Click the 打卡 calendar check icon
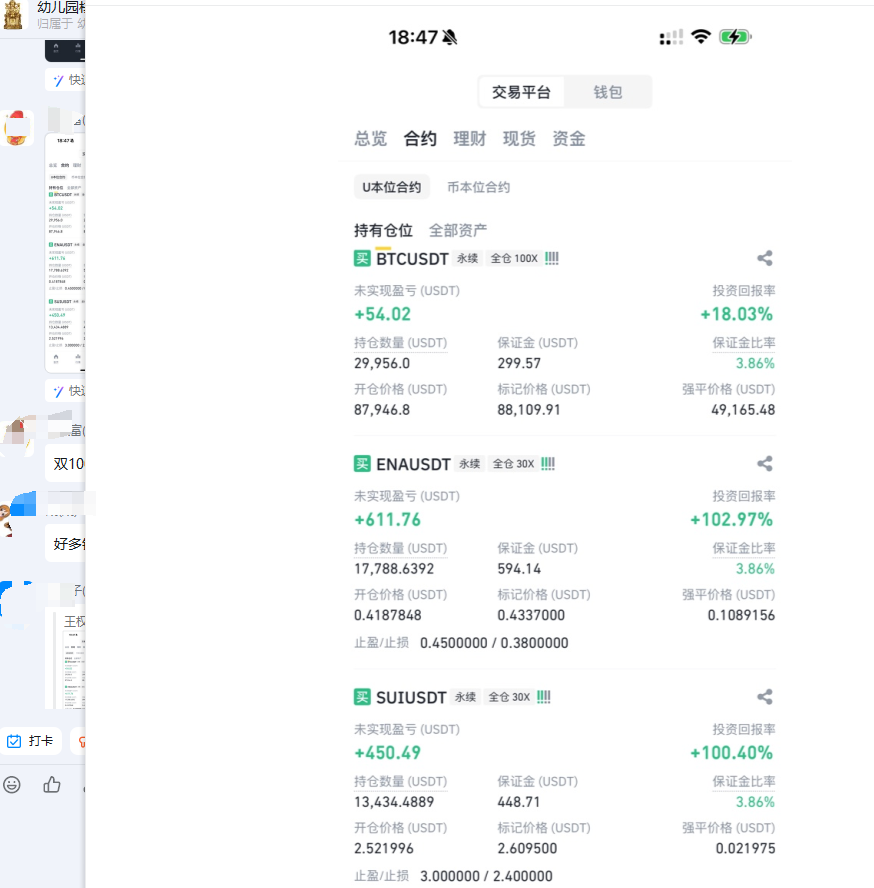 pos(14,741)
